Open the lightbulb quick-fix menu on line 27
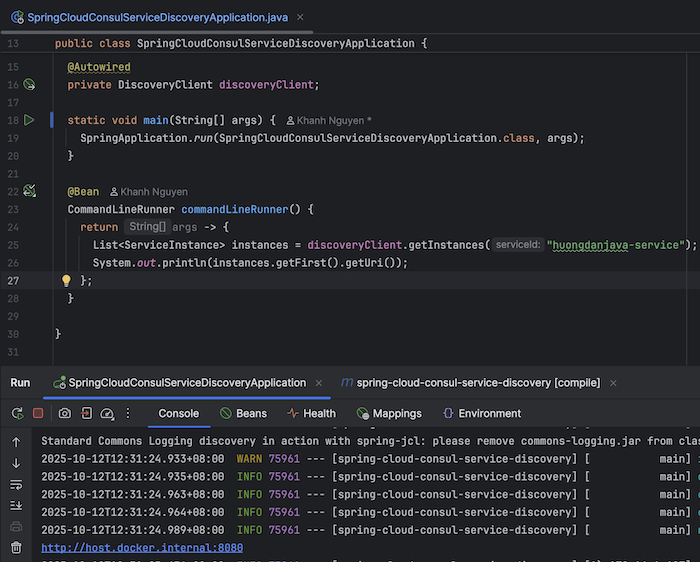 click(x=67, y=281)
